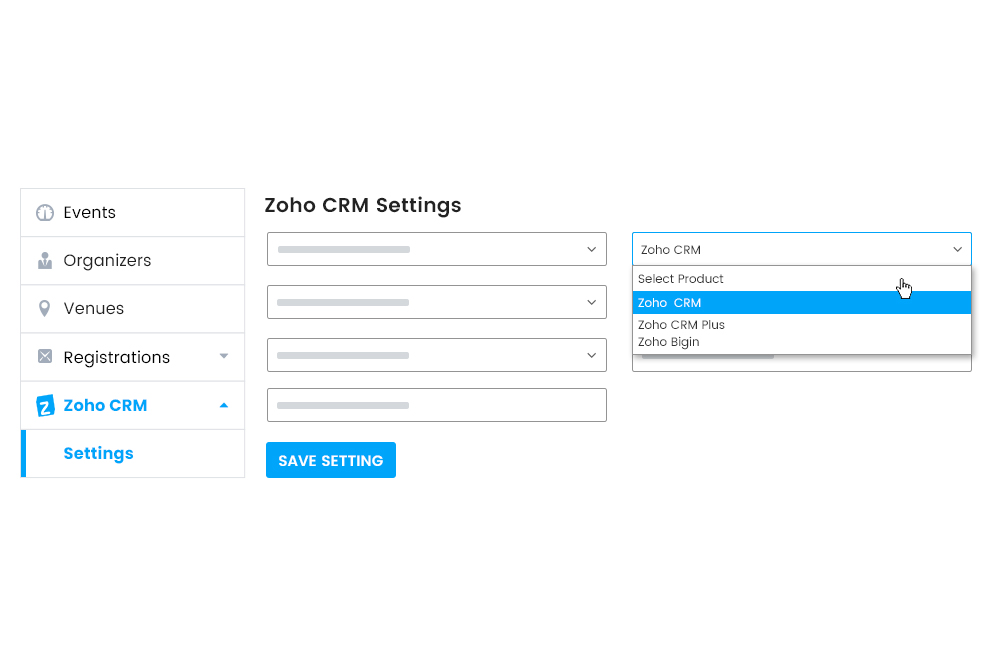Click the Events dashboard gauge icon
Viewport: 1000px width, 667px height.
45,212
